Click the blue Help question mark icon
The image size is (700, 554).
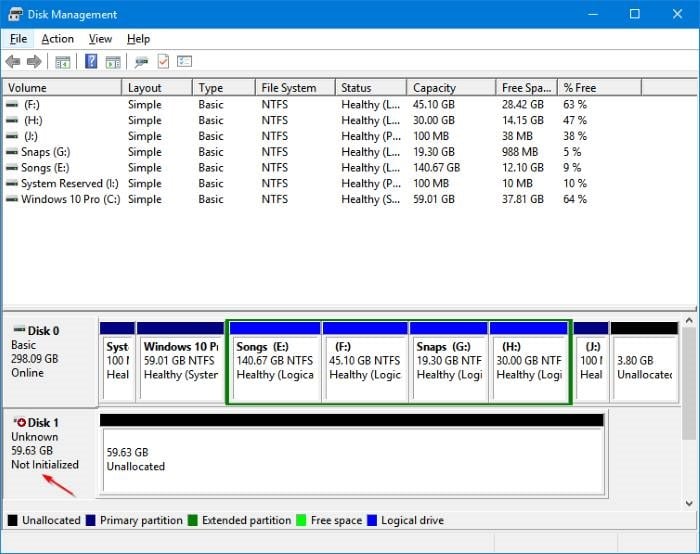91,61
